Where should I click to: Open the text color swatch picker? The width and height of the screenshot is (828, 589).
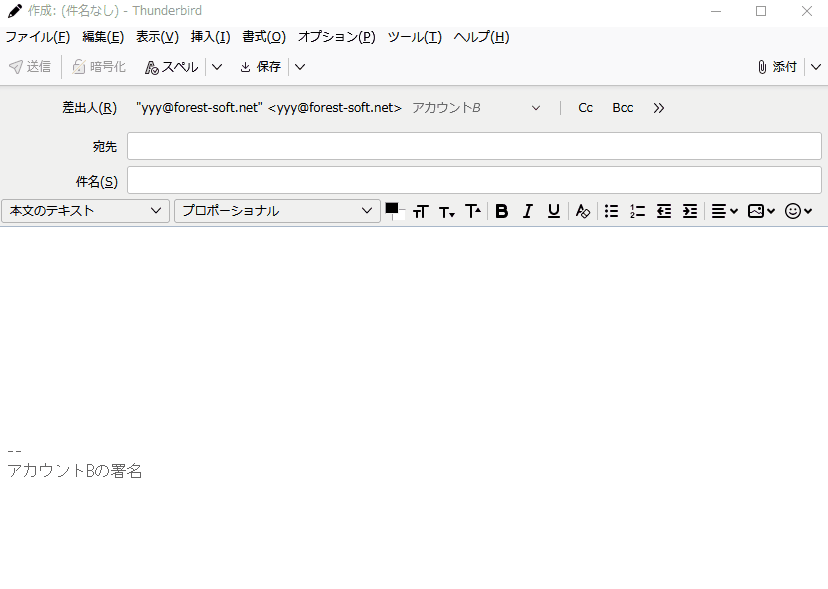click(x=393, y=211)
